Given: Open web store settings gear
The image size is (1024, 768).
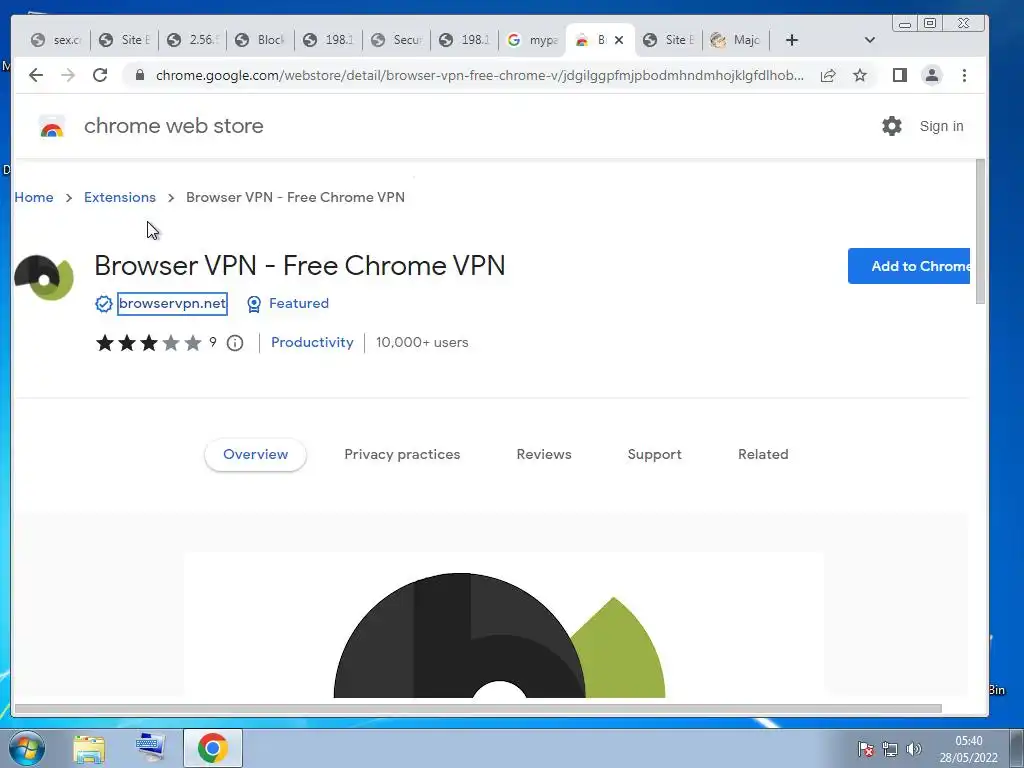Looking at the screenshot, I should pyautogui.click(x=891, y=125).
